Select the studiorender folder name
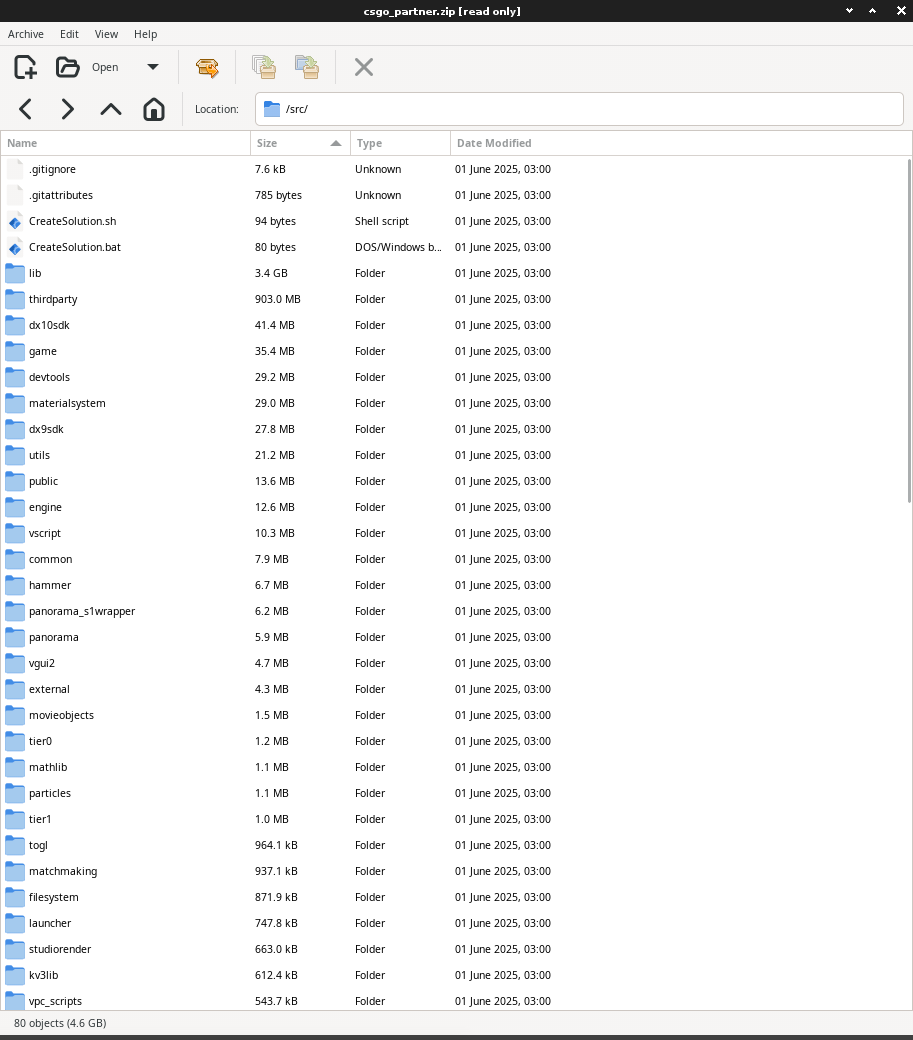 60,949
